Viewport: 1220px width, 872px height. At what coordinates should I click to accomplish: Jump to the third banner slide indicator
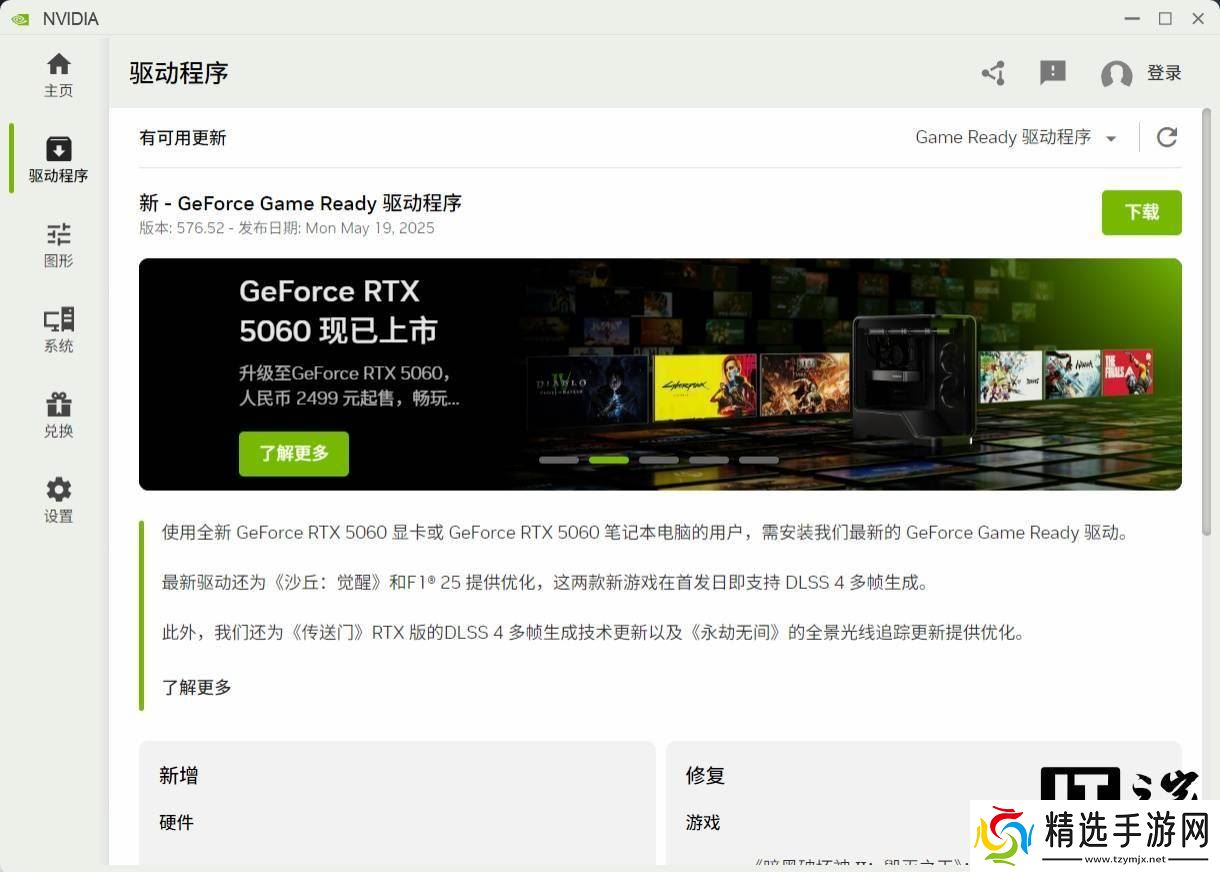coord(659,460)
